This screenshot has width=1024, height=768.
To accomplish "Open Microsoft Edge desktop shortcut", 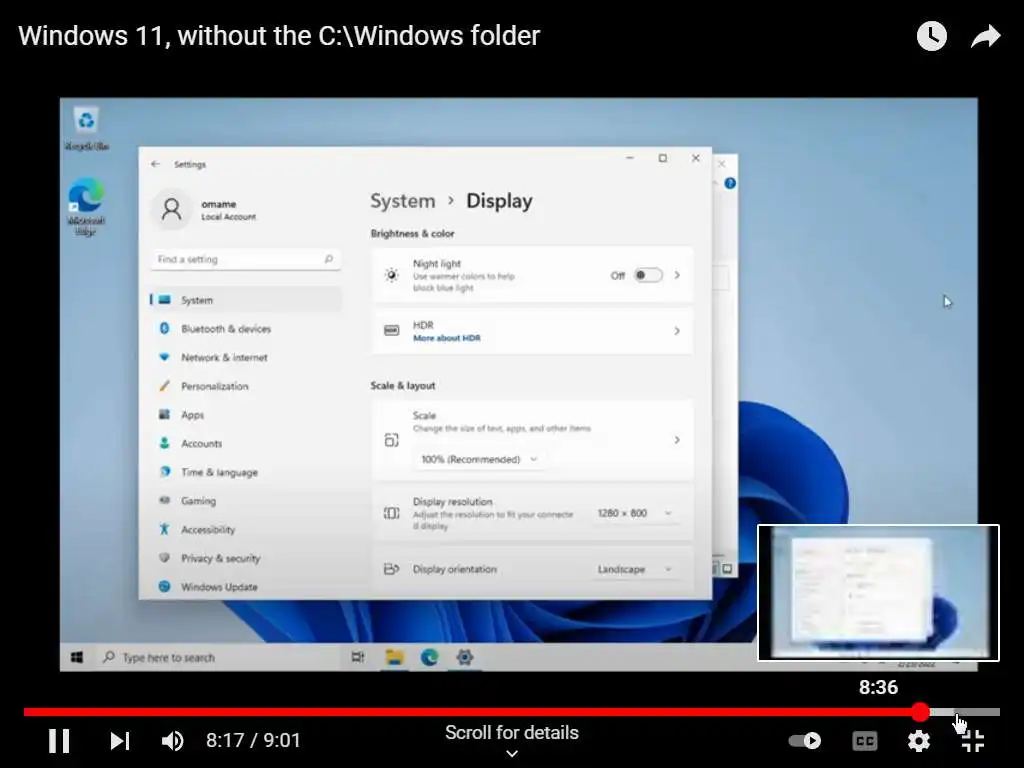I will coord(86,206).
